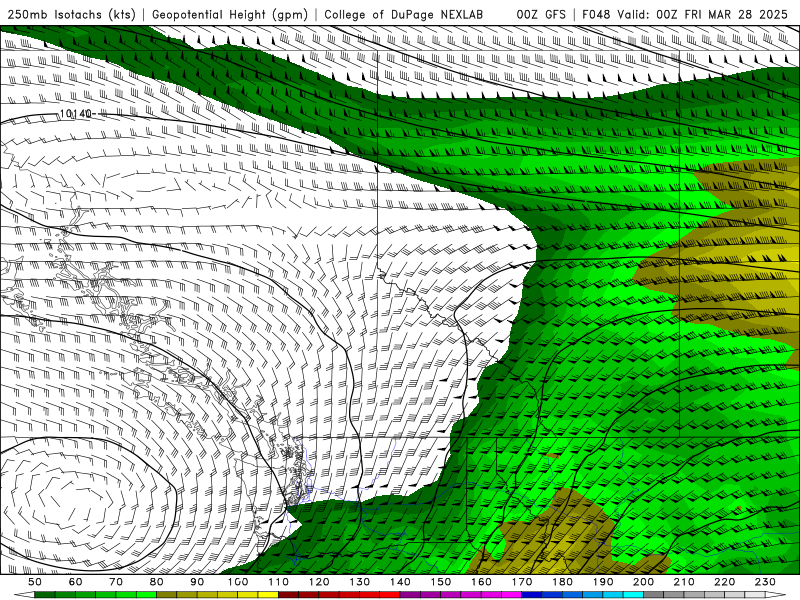
Task: Click the '210' value on the color scale
Action: point(685,582)
